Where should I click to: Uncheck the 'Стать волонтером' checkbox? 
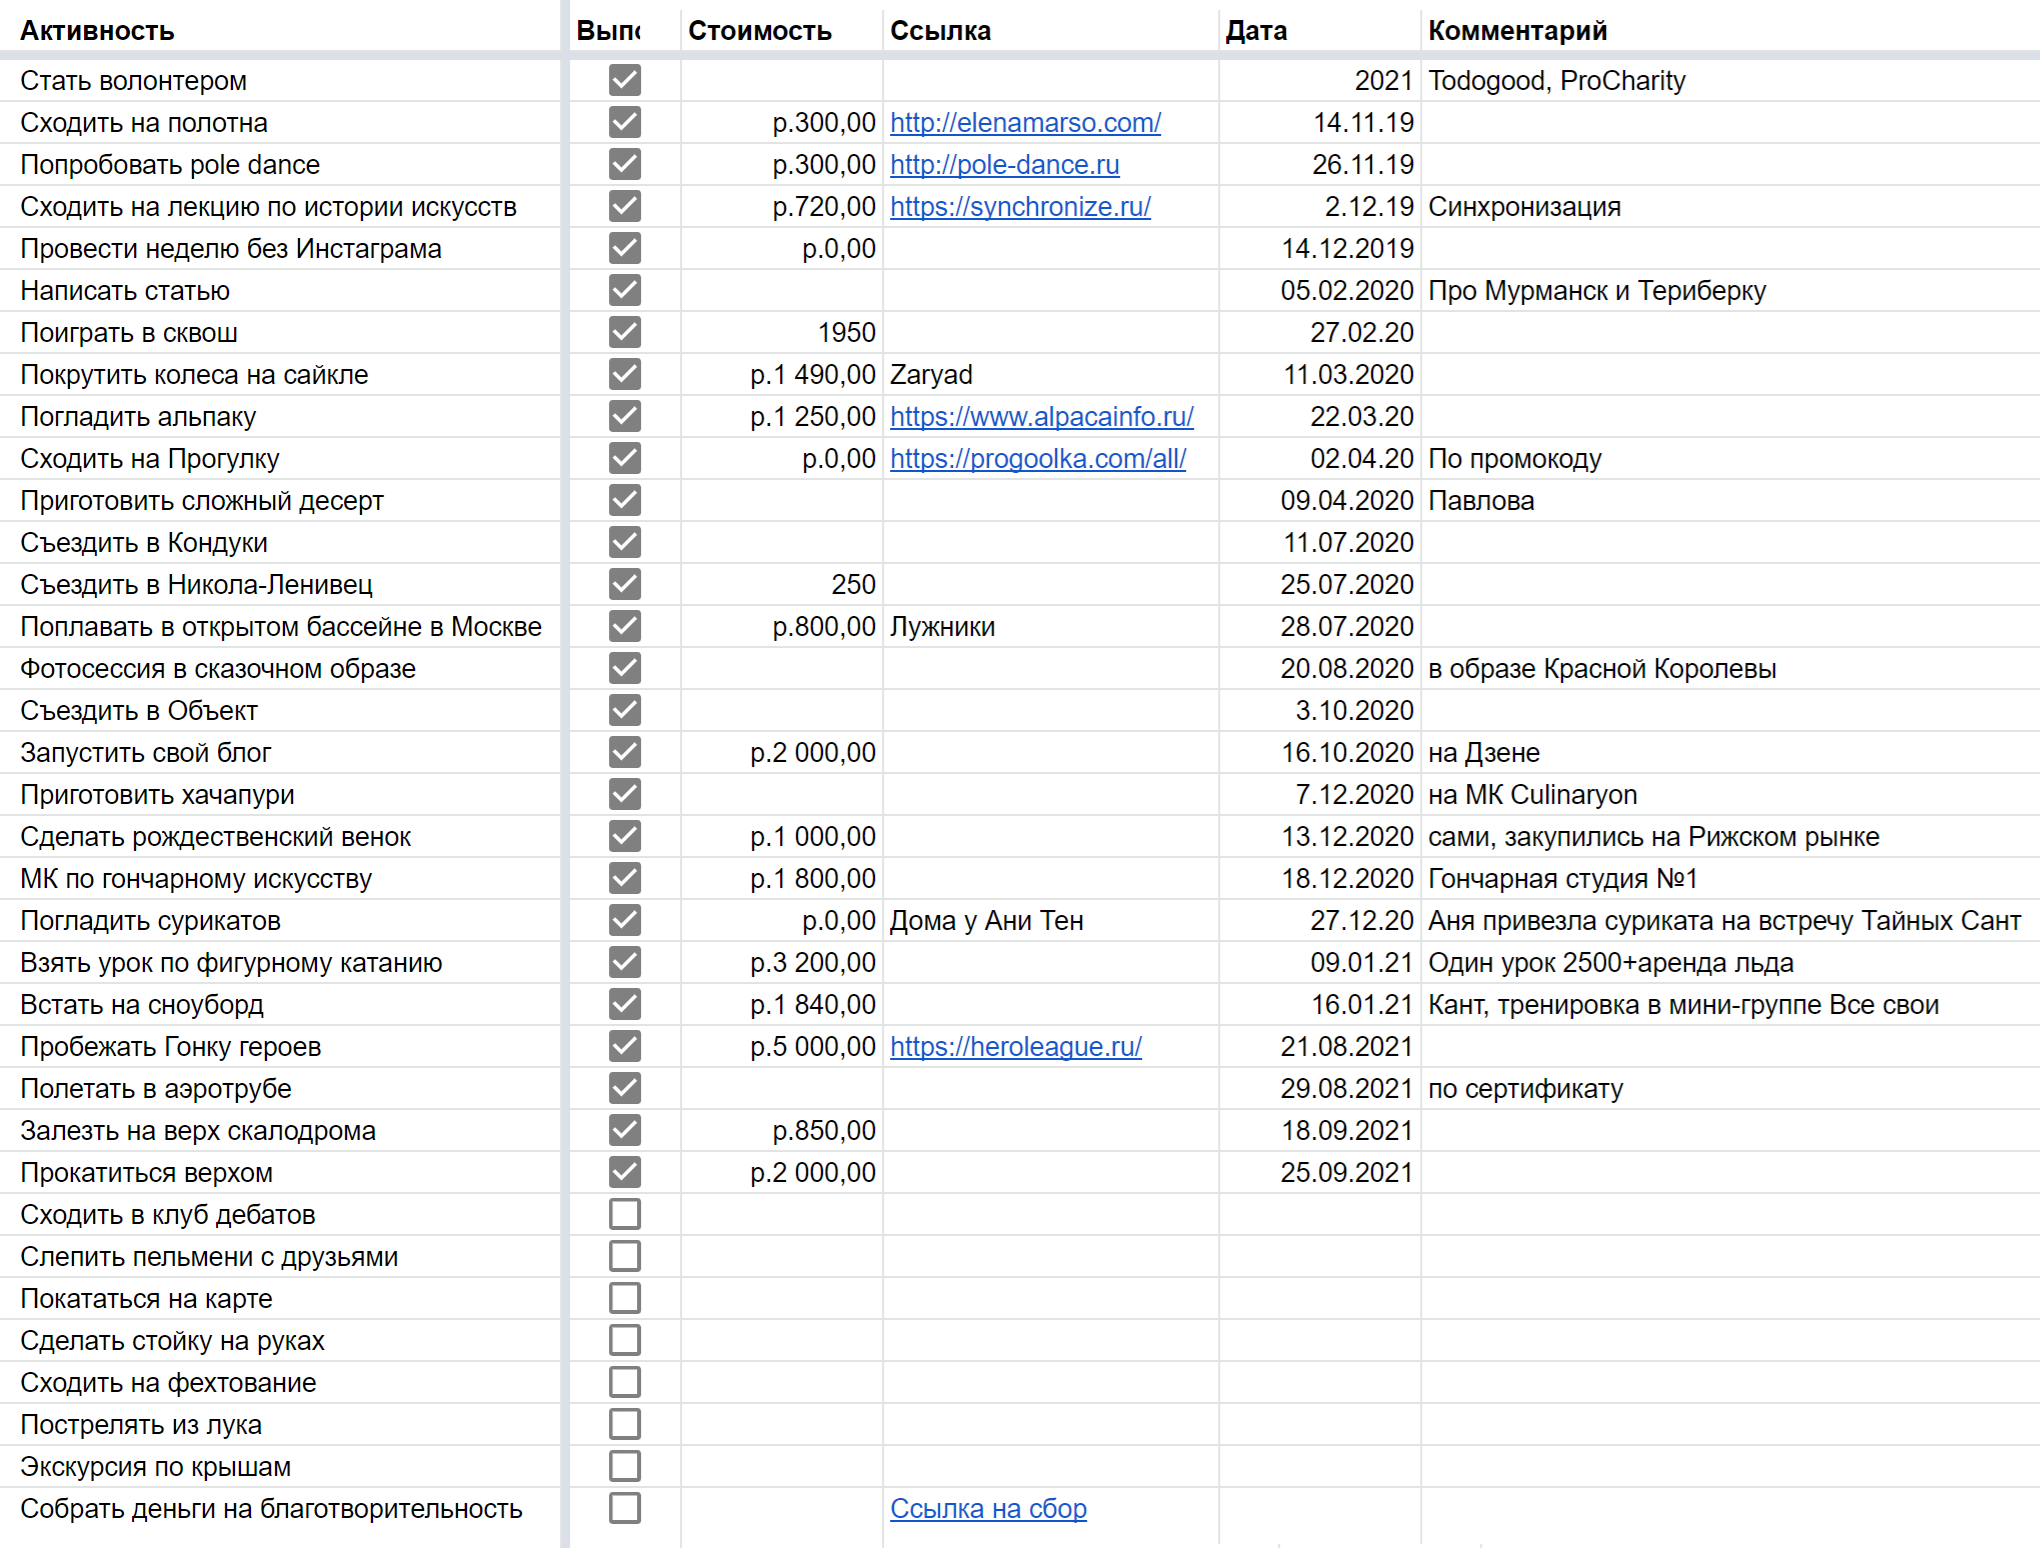point(625,80)
